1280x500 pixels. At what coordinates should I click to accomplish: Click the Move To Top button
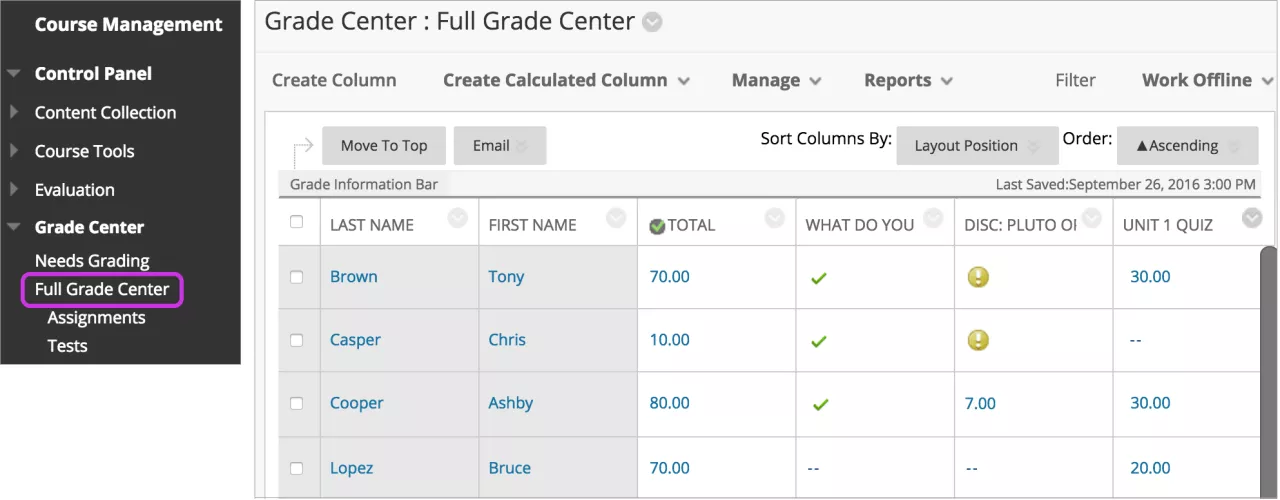pyautogui.click(x=384, y=146)
